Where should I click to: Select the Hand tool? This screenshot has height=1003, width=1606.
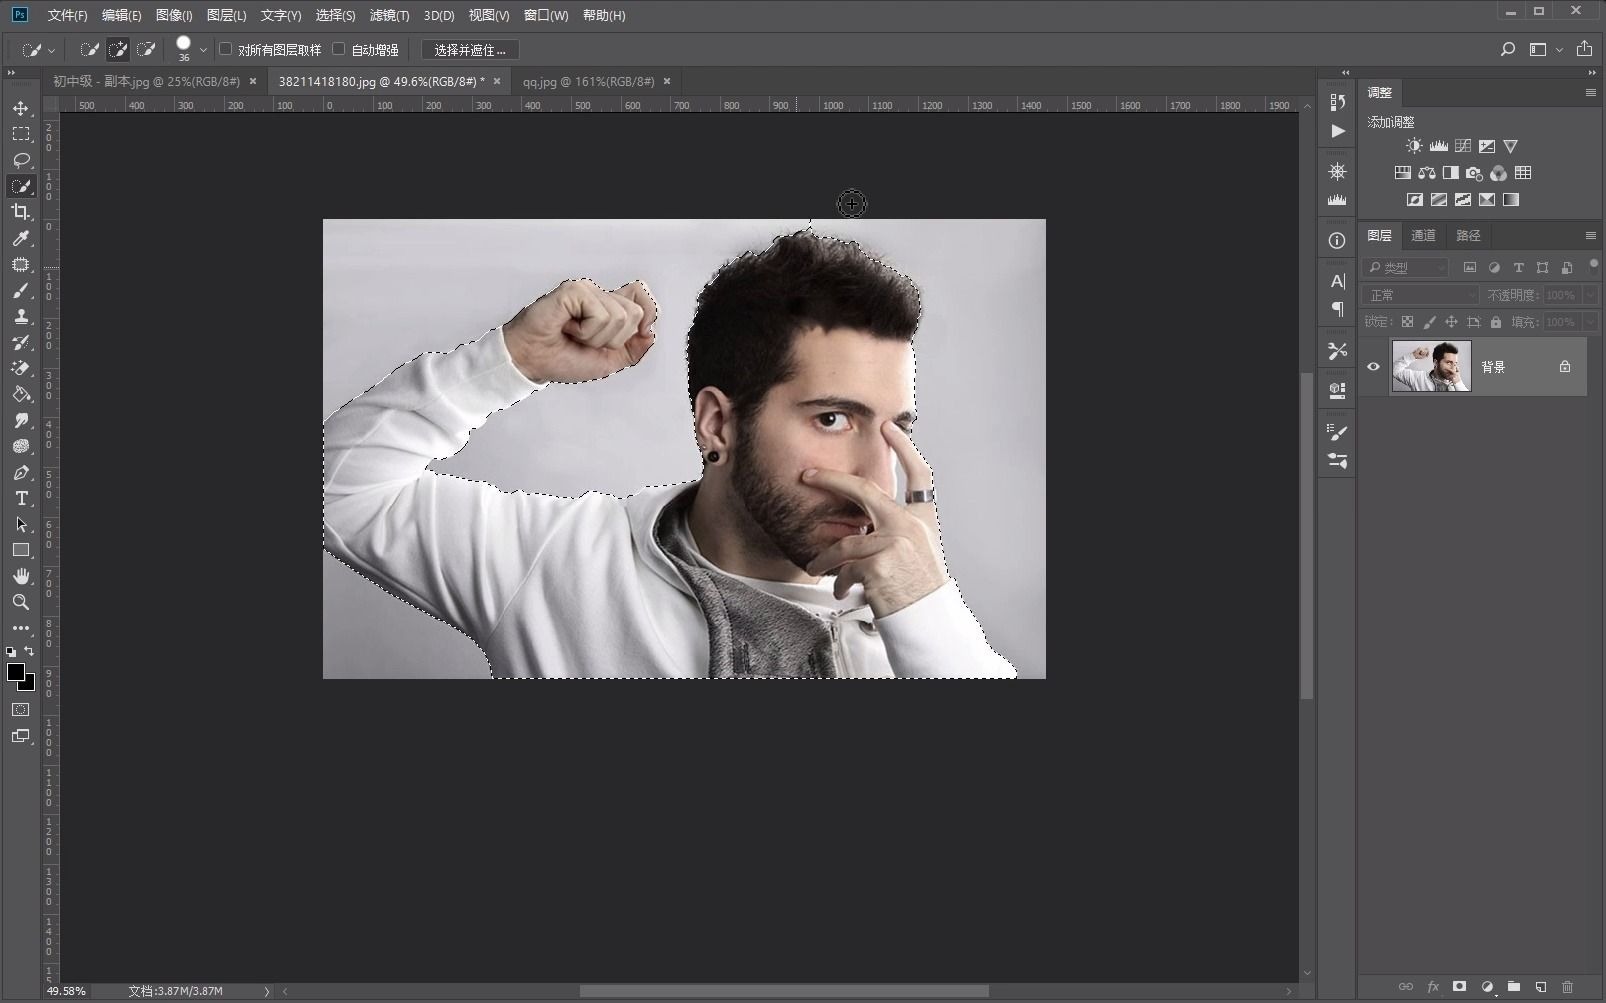[x=21, y=576]
